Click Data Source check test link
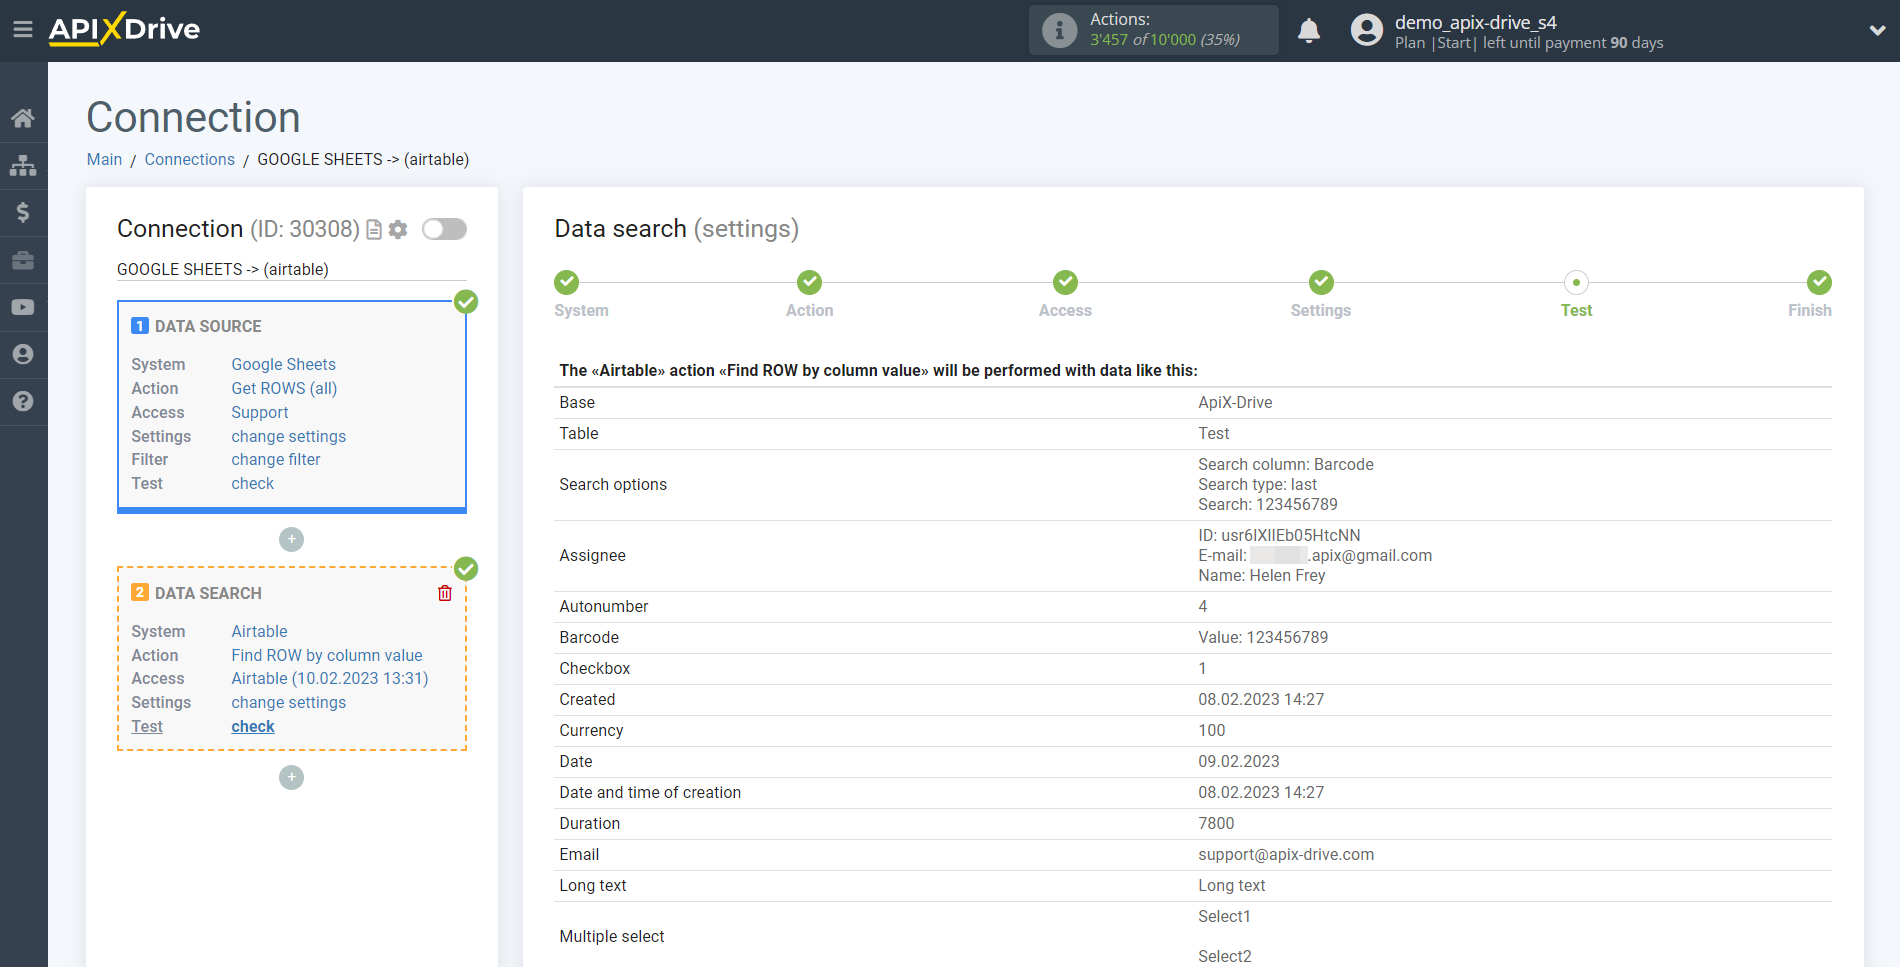This screenshot has width=1900, height=967. [x=252, y=483]
